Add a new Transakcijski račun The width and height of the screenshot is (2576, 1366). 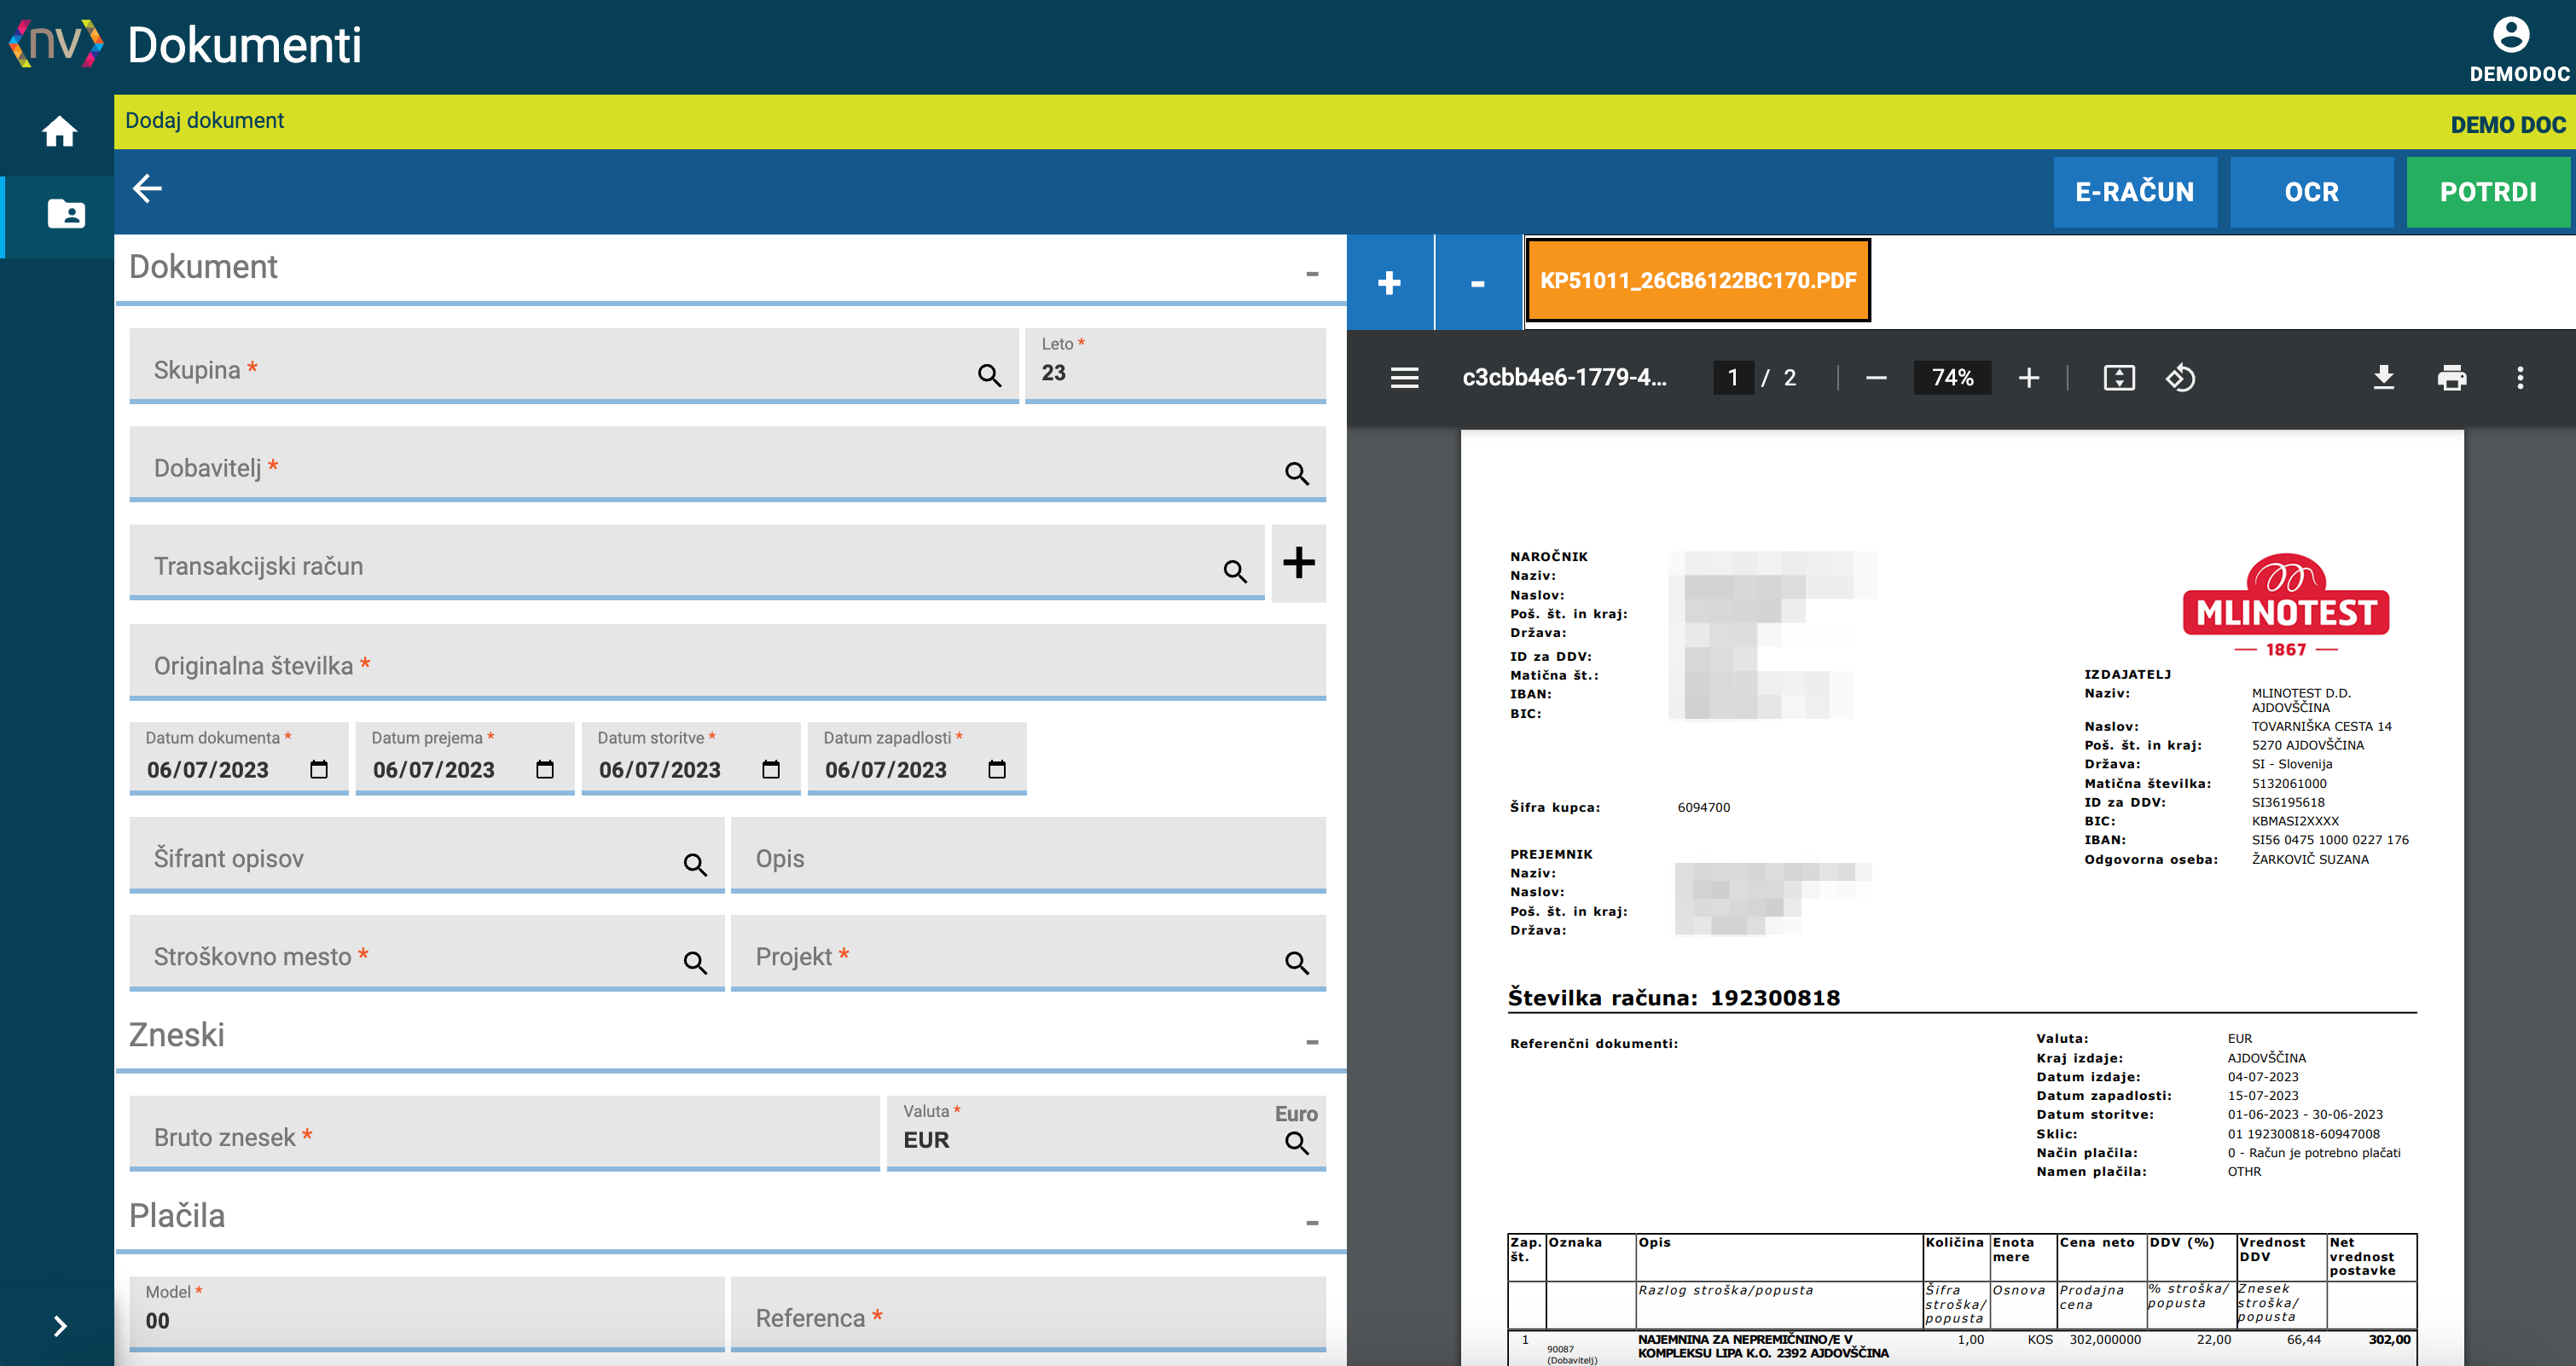click(x=1298, y=563)
